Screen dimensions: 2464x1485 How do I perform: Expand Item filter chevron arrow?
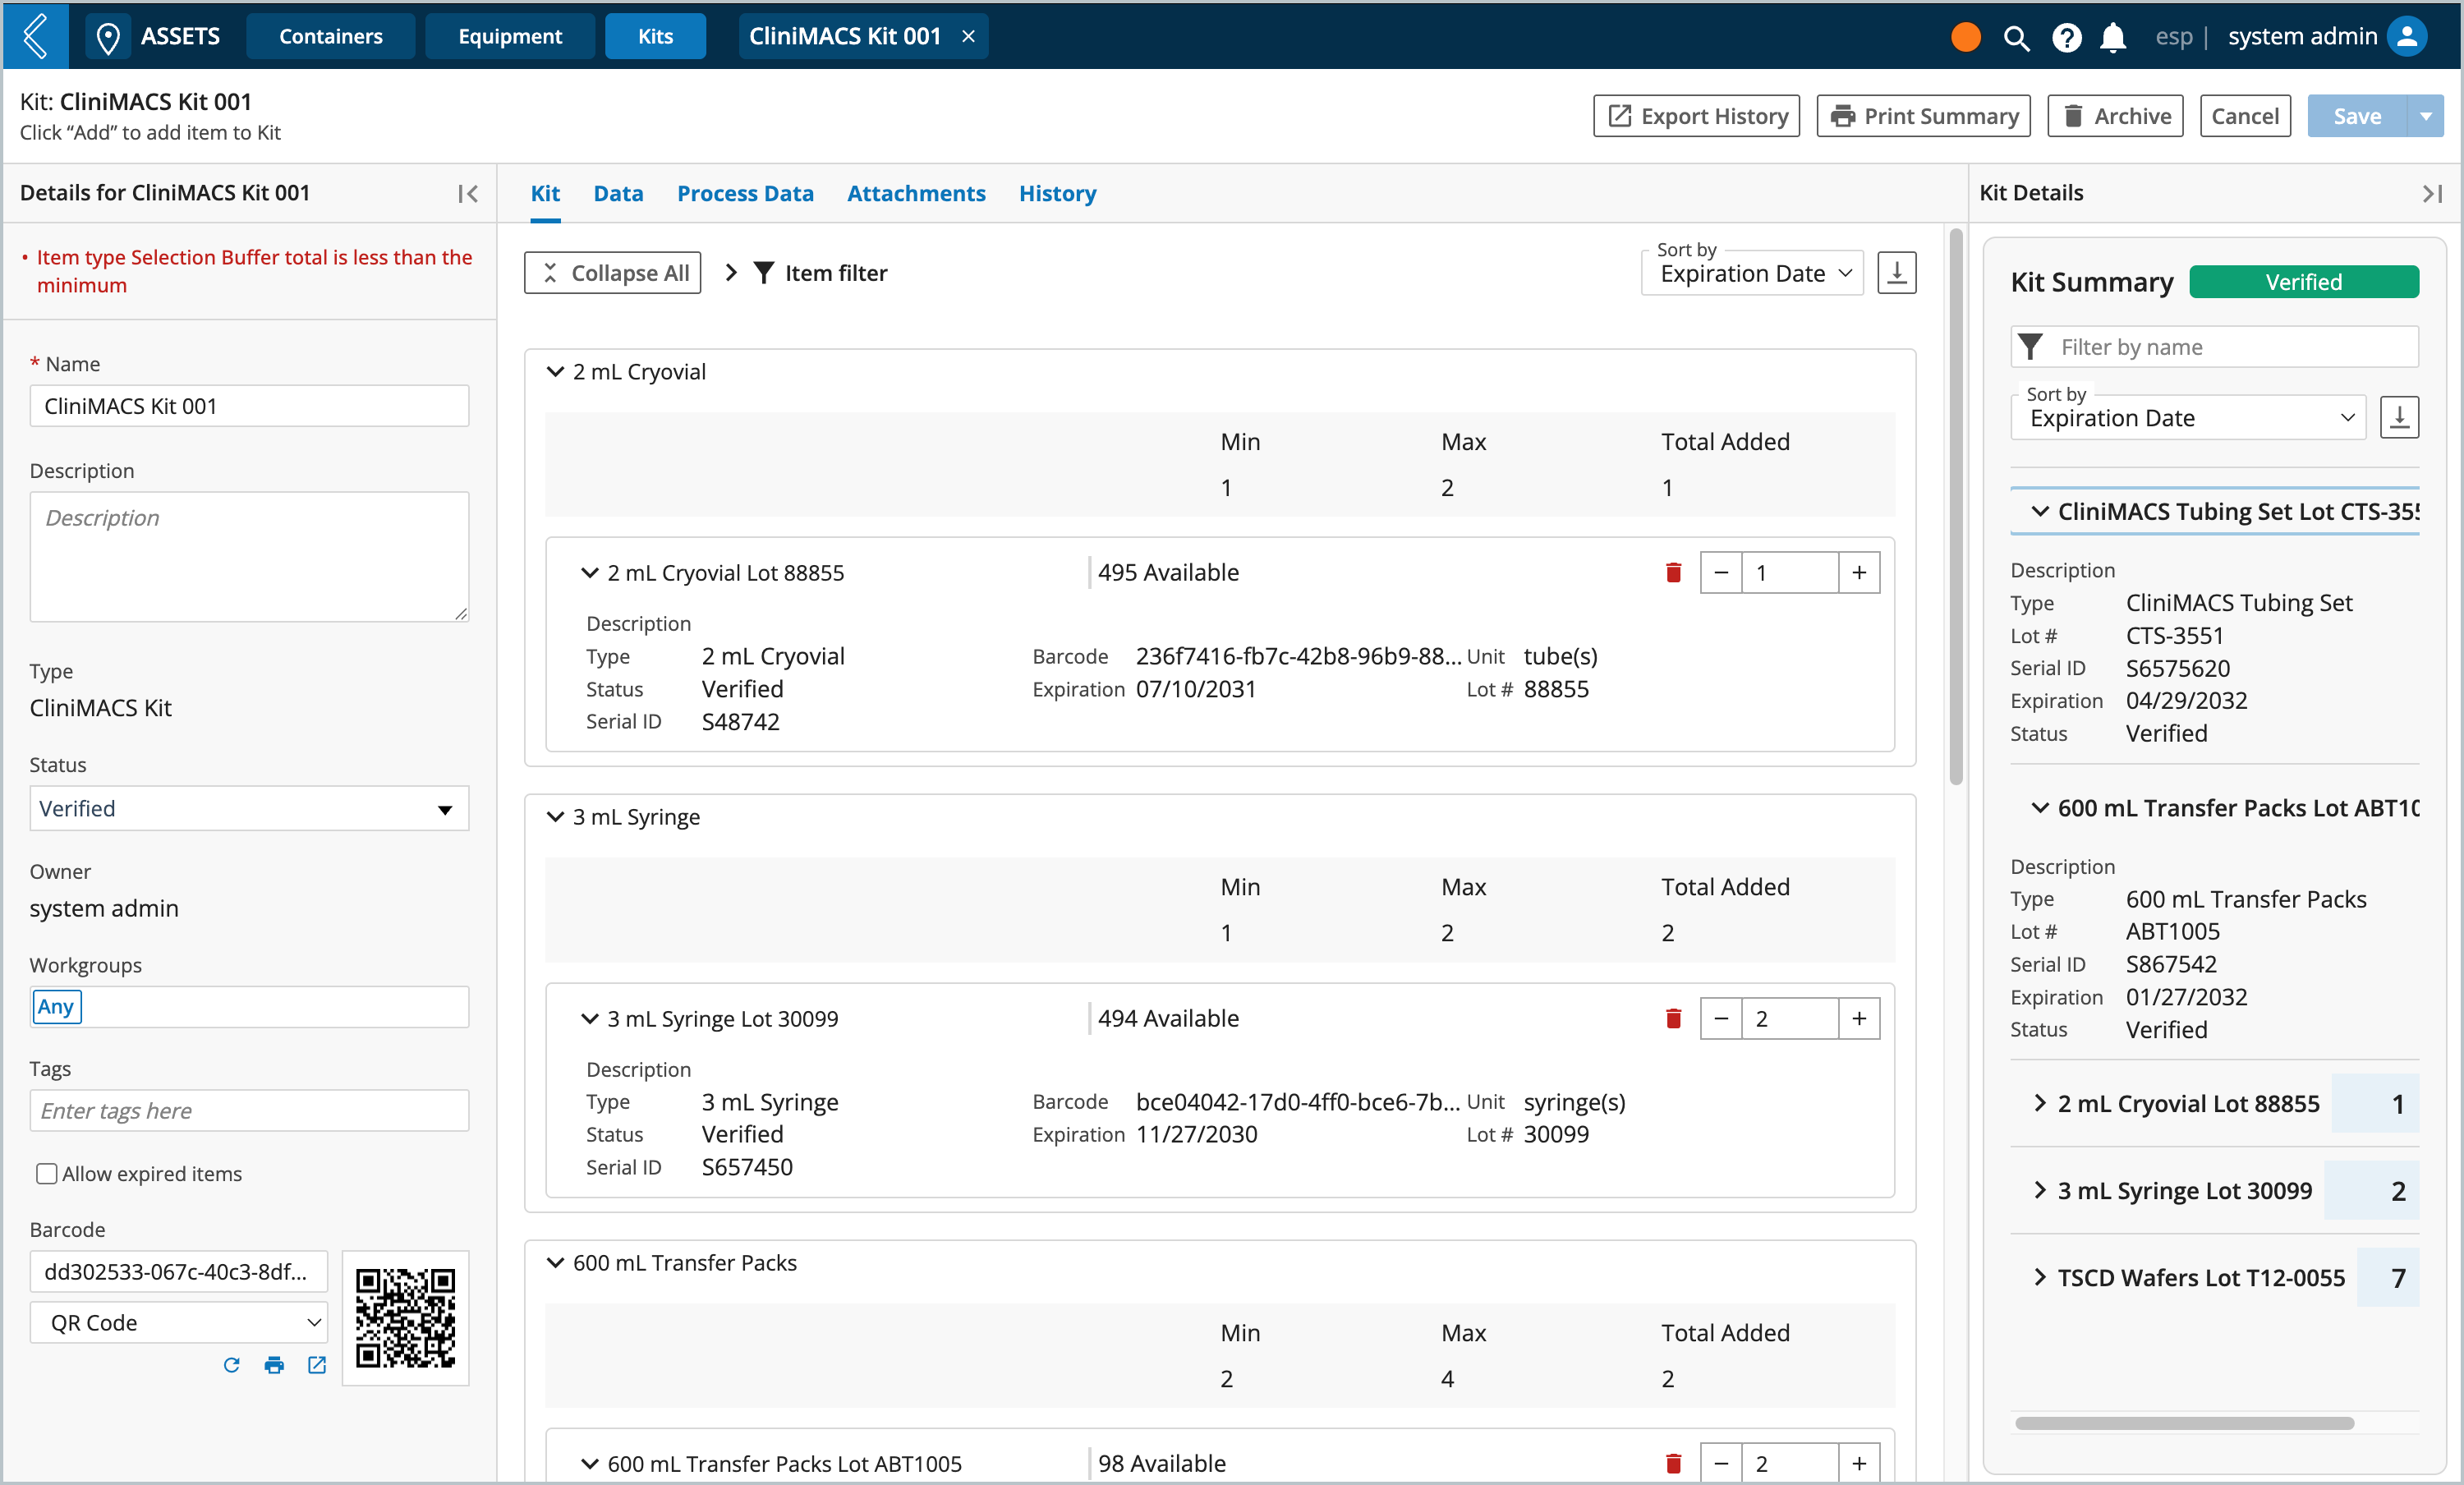point(731,273)
